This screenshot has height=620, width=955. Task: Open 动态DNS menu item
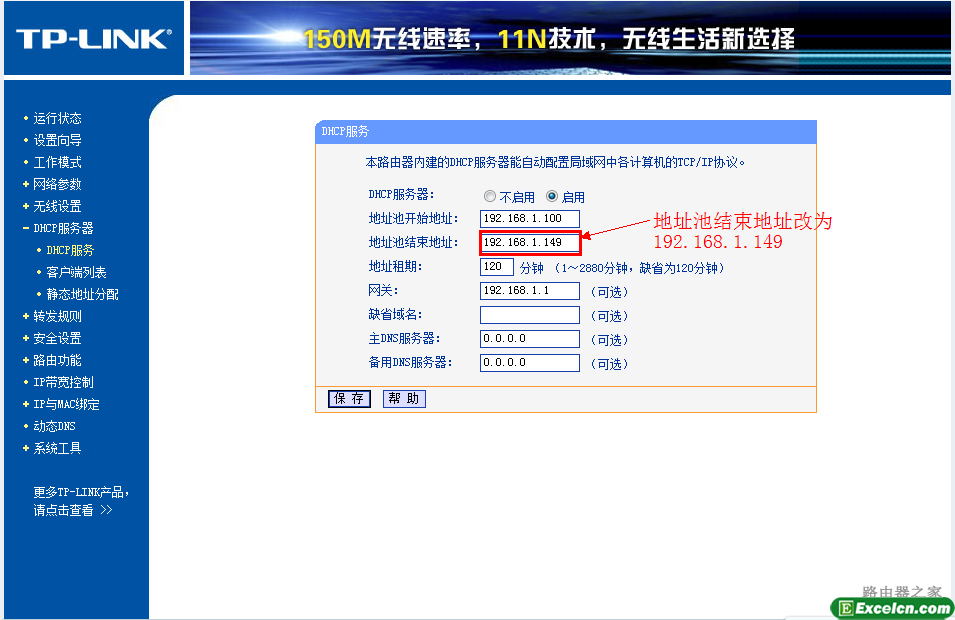(54, 426)
